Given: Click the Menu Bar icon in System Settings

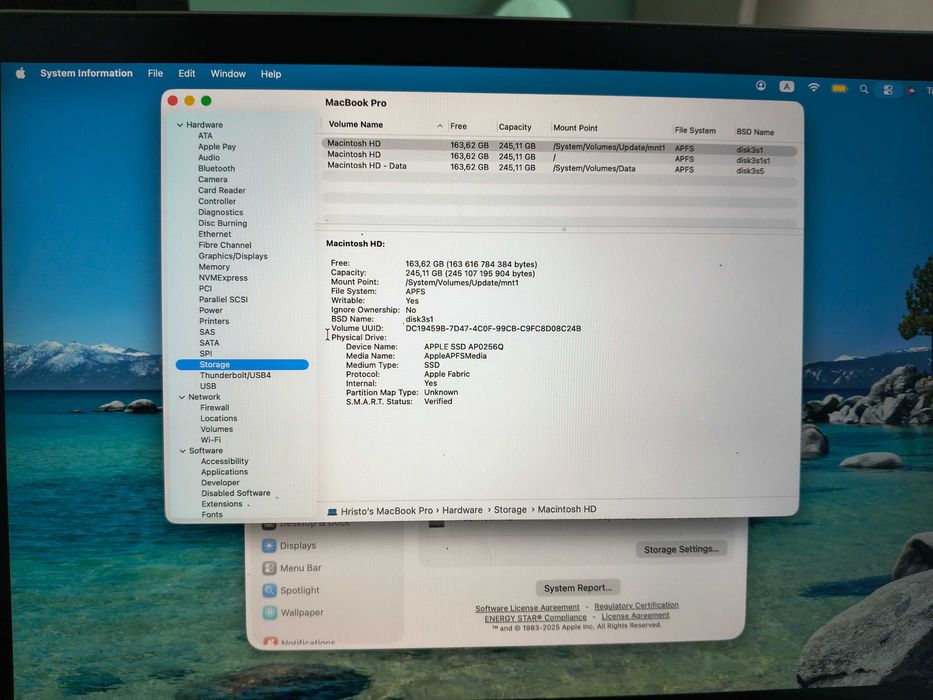Looking at the screenshot, I should pos(270,568).
